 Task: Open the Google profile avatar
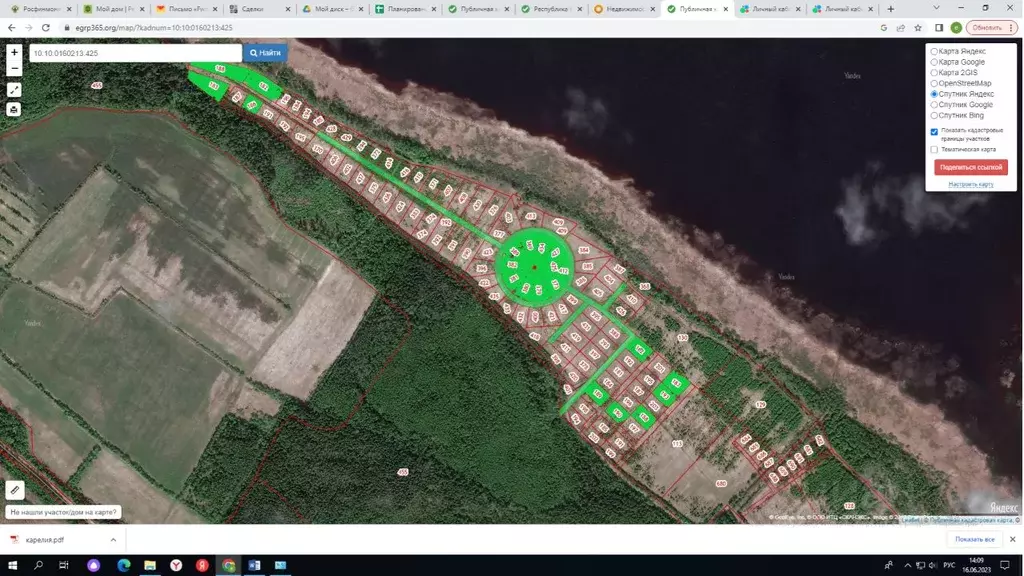(956, 27)
